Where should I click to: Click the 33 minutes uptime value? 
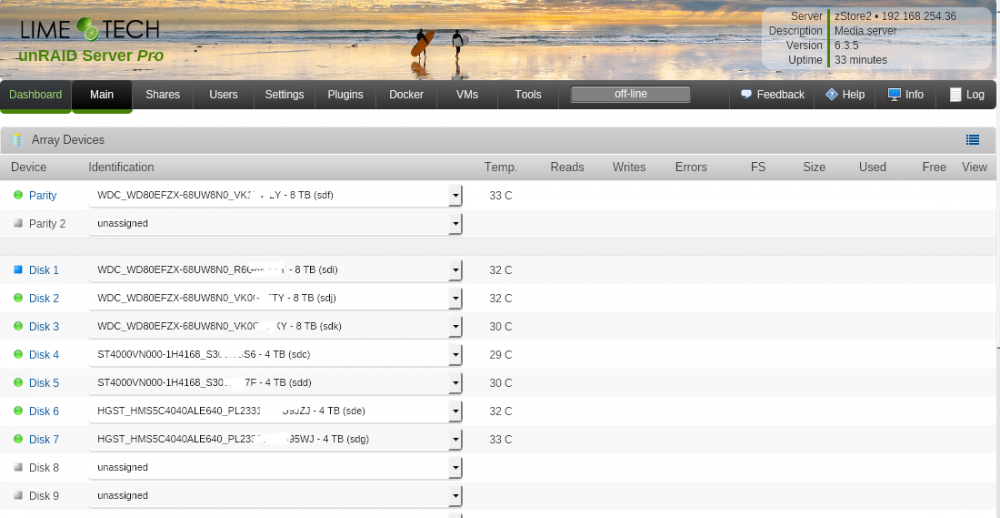pyautogui.click(x=860, y=60)
